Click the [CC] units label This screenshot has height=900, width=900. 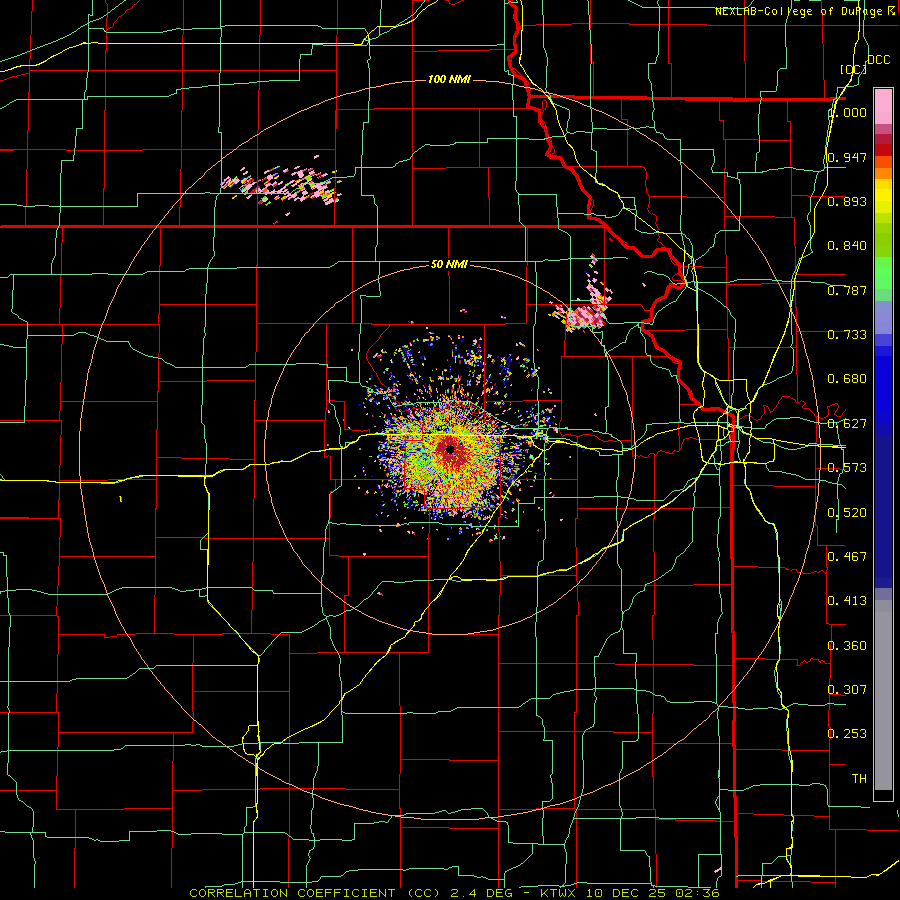[x=853, y=69]
